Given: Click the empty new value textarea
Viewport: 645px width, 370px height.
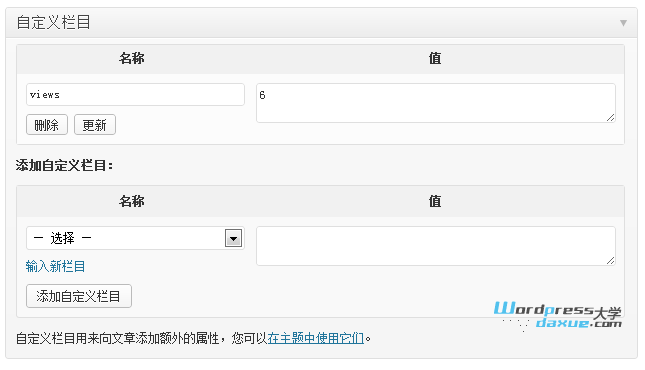Looking at the screenshot, I should click(436, 246).
